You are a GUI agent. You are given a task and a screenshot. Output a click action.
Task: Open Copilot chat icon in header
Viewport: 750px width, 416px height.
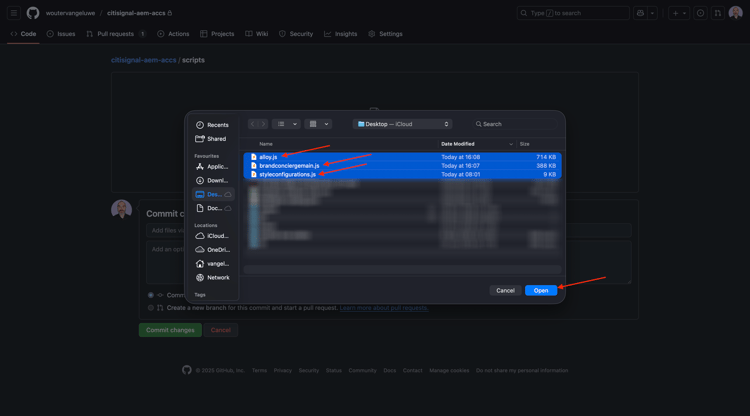click(640, 13)
